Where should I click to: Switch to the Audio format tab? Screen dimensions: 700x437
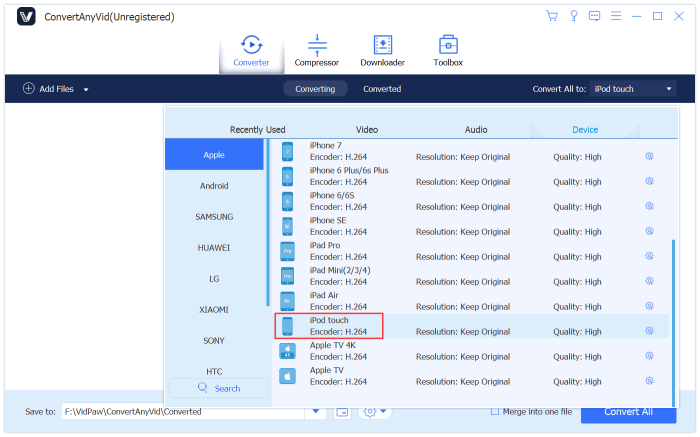click(476, 129)
